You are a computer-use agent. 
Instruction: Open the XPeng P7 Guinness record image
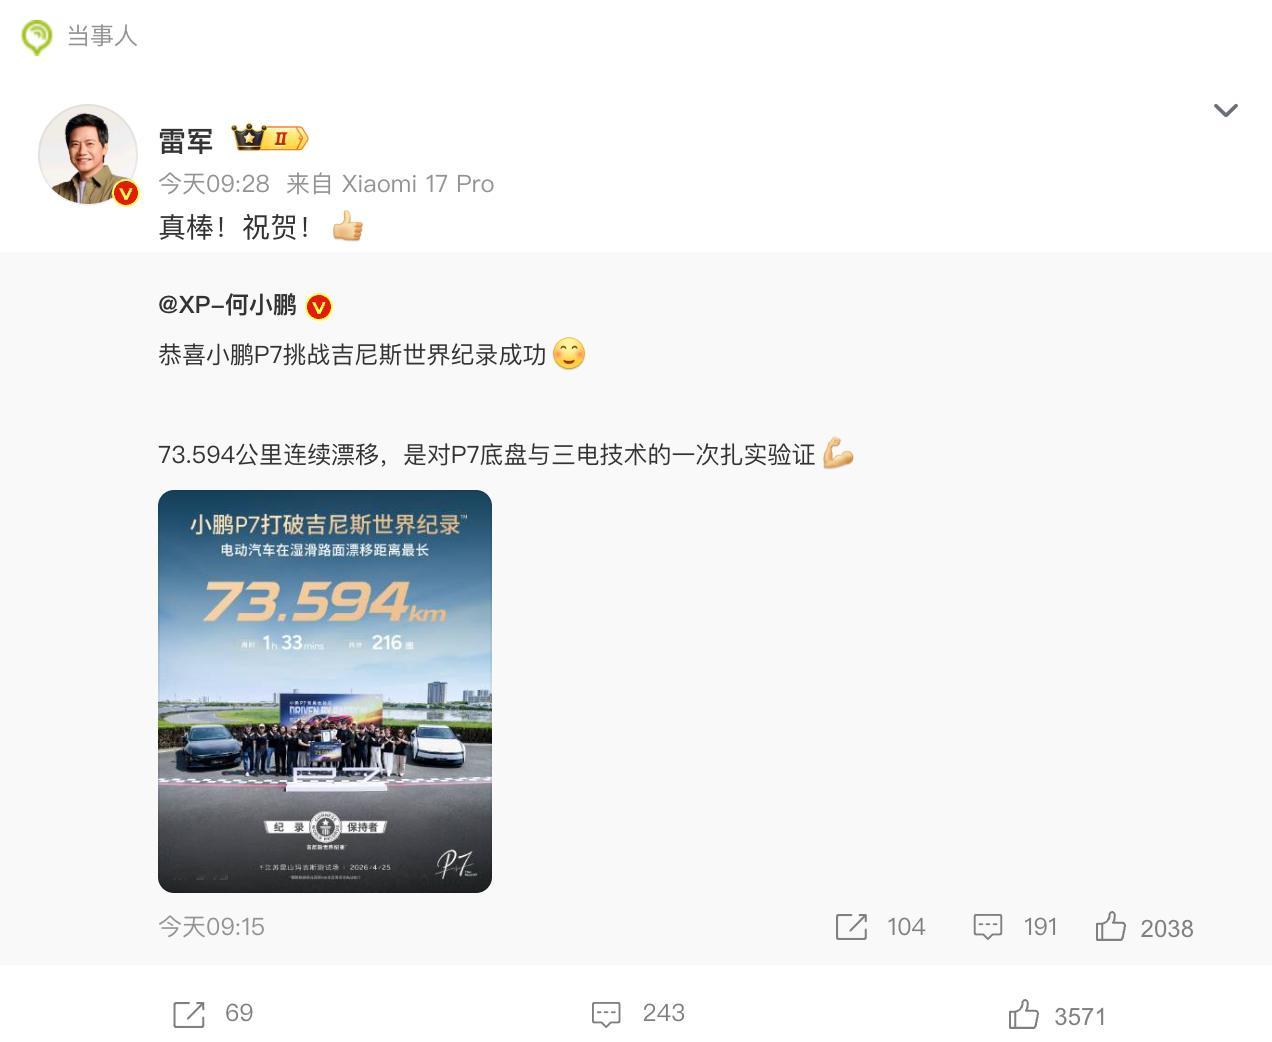pyautogui.click(x=325, y=691)
